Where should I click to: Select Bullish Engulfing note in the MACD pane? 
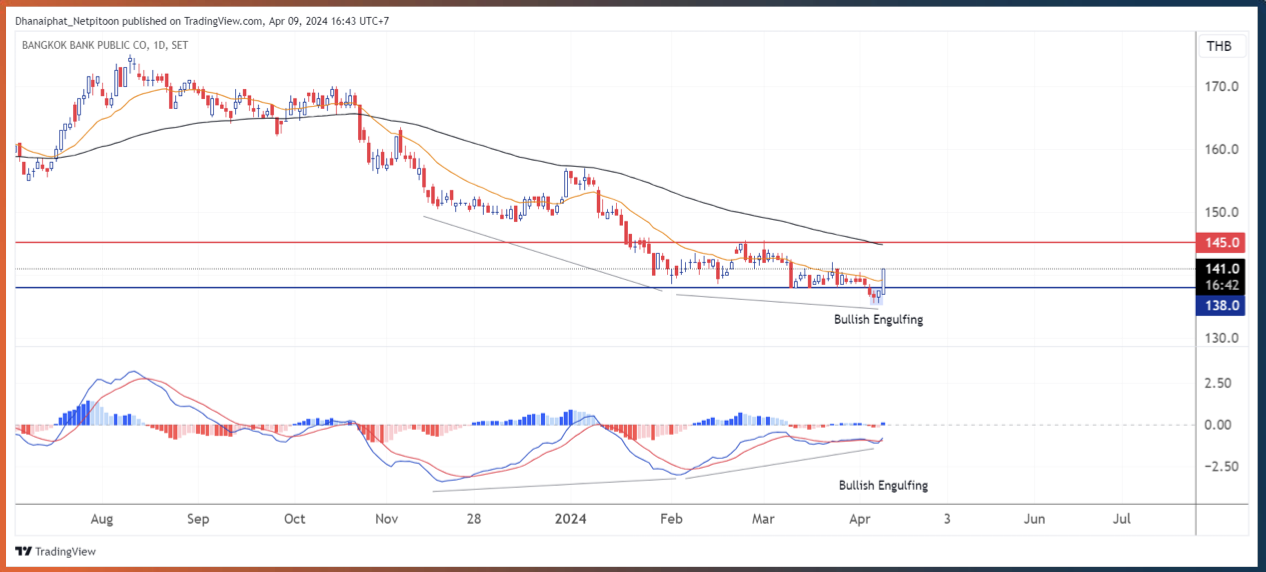coord(883,485)
